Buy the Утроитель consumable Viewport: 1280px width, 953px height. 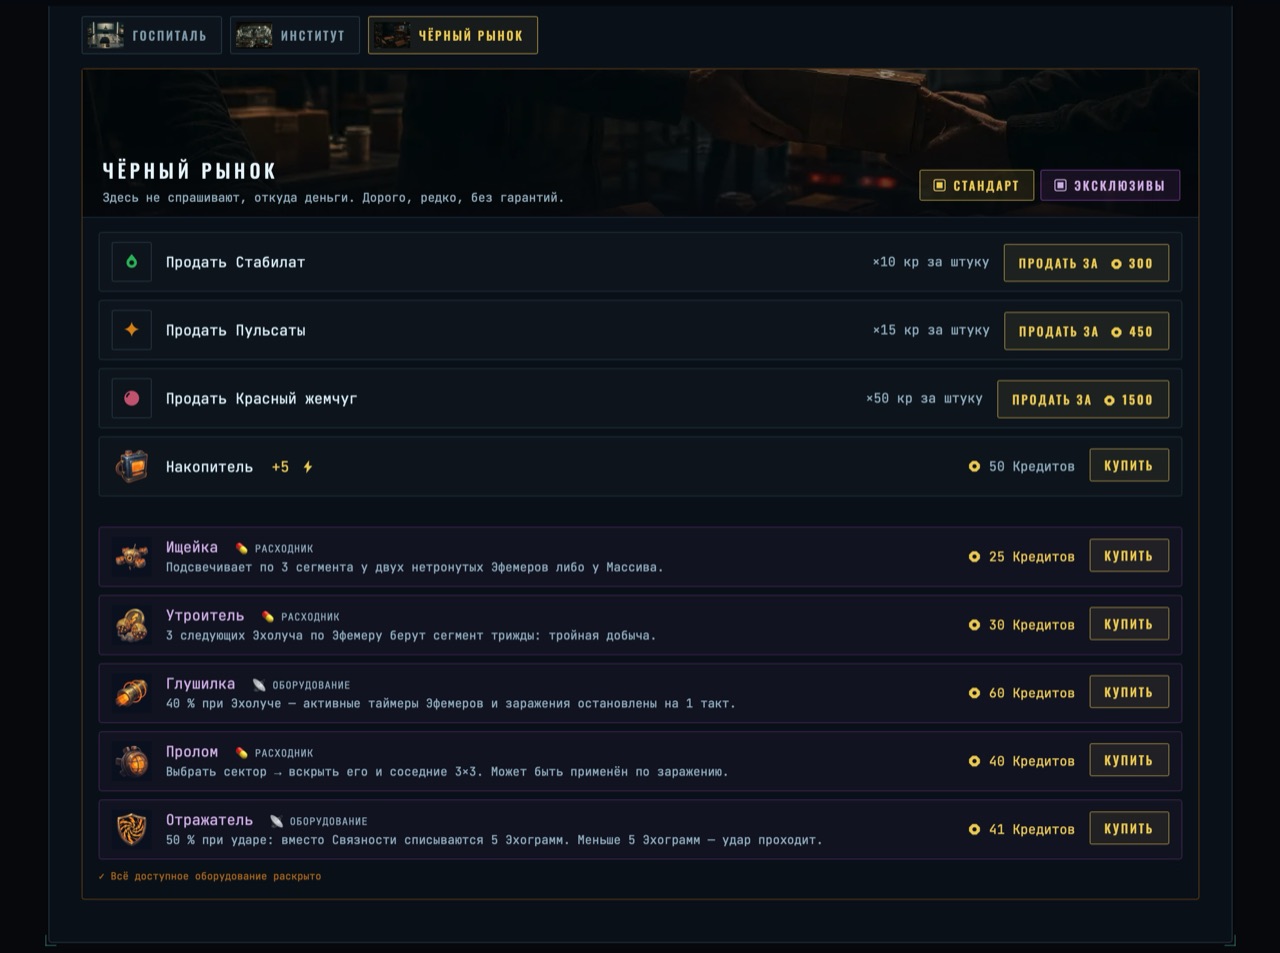coord(1129,624)
